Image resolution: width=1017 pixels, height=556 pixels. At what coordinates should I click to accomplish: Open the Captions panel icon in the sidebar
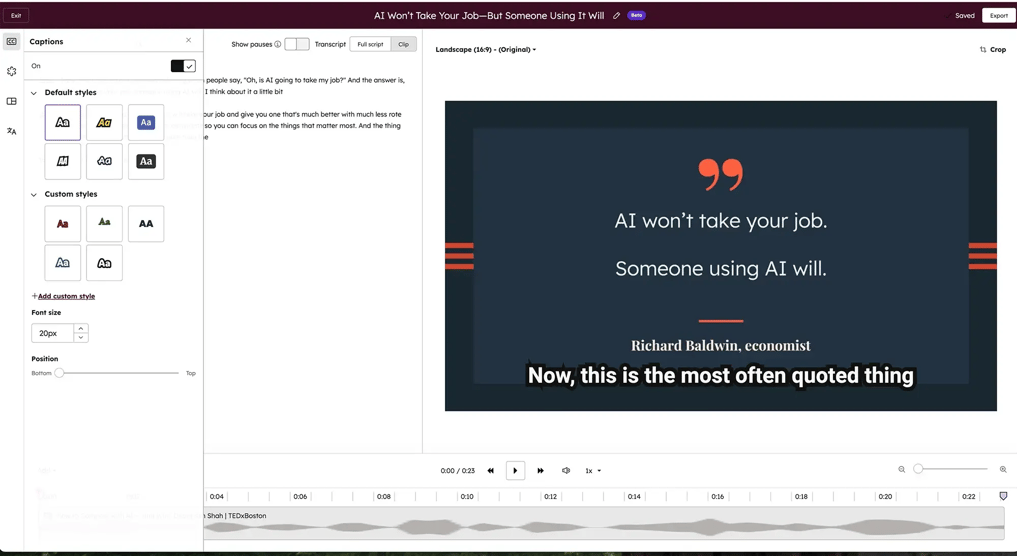(x=11, y=42)
